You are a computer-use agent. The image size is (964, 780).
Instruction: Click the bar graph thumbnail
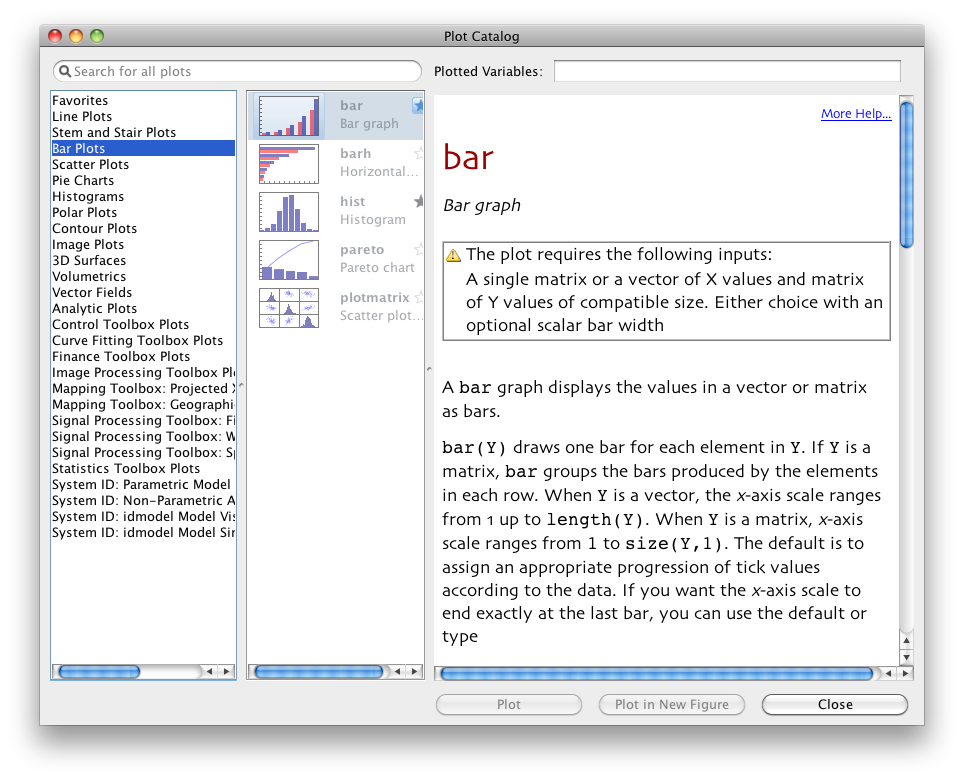click(288, 115)
